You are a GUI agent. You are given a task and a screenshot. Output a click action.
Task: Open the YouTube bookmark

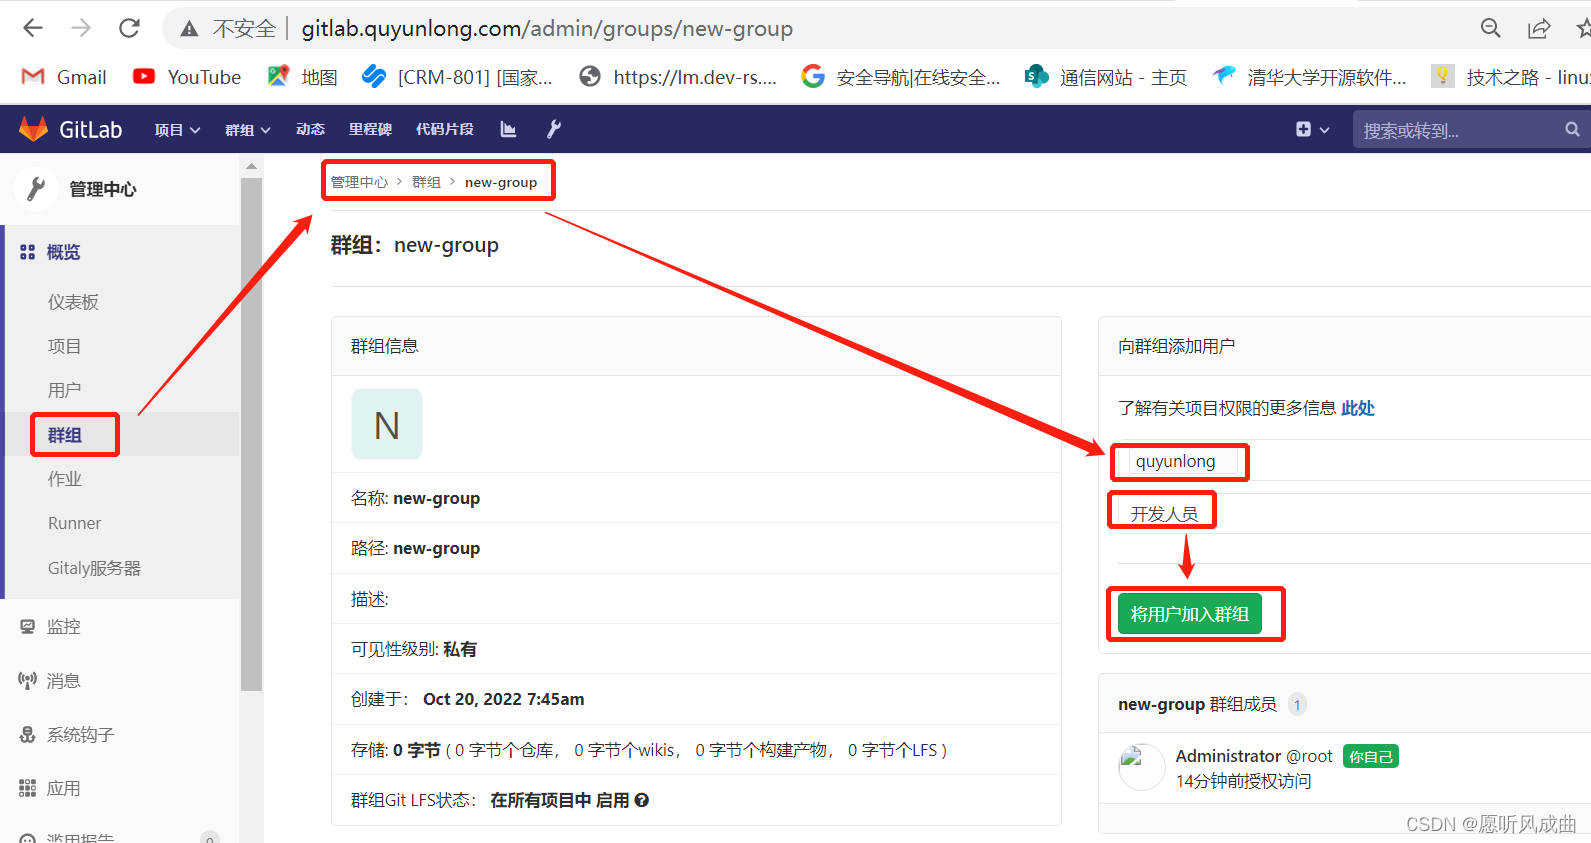[187, 77]
